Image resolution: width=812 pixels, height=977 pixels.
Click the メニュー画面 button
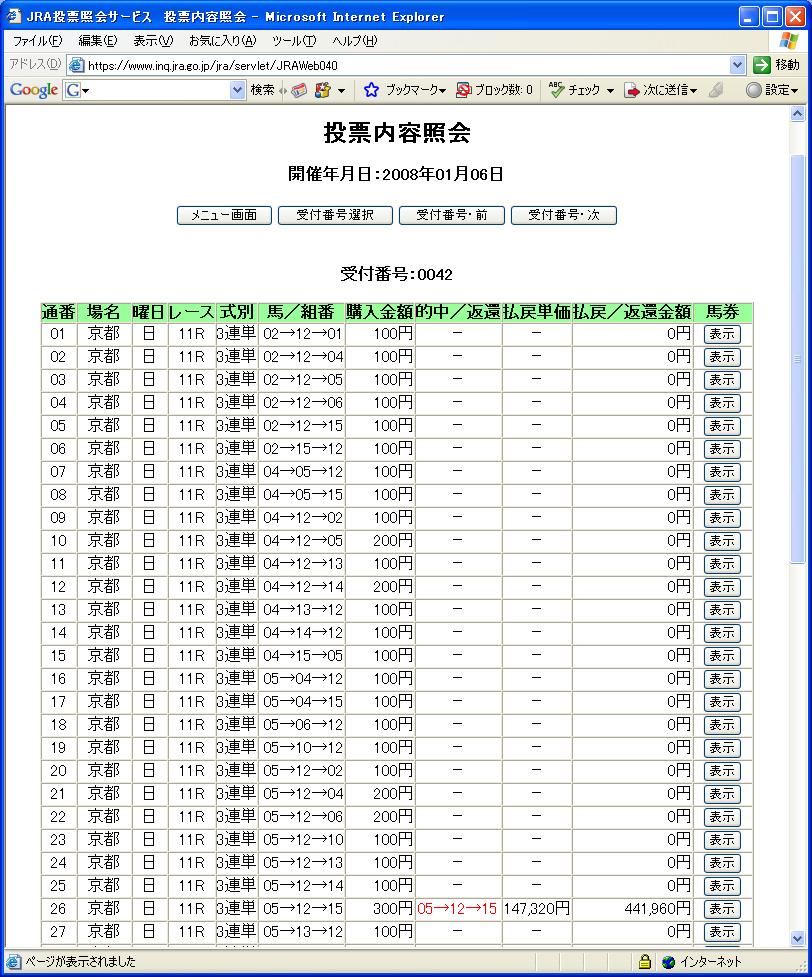[224, 216]
